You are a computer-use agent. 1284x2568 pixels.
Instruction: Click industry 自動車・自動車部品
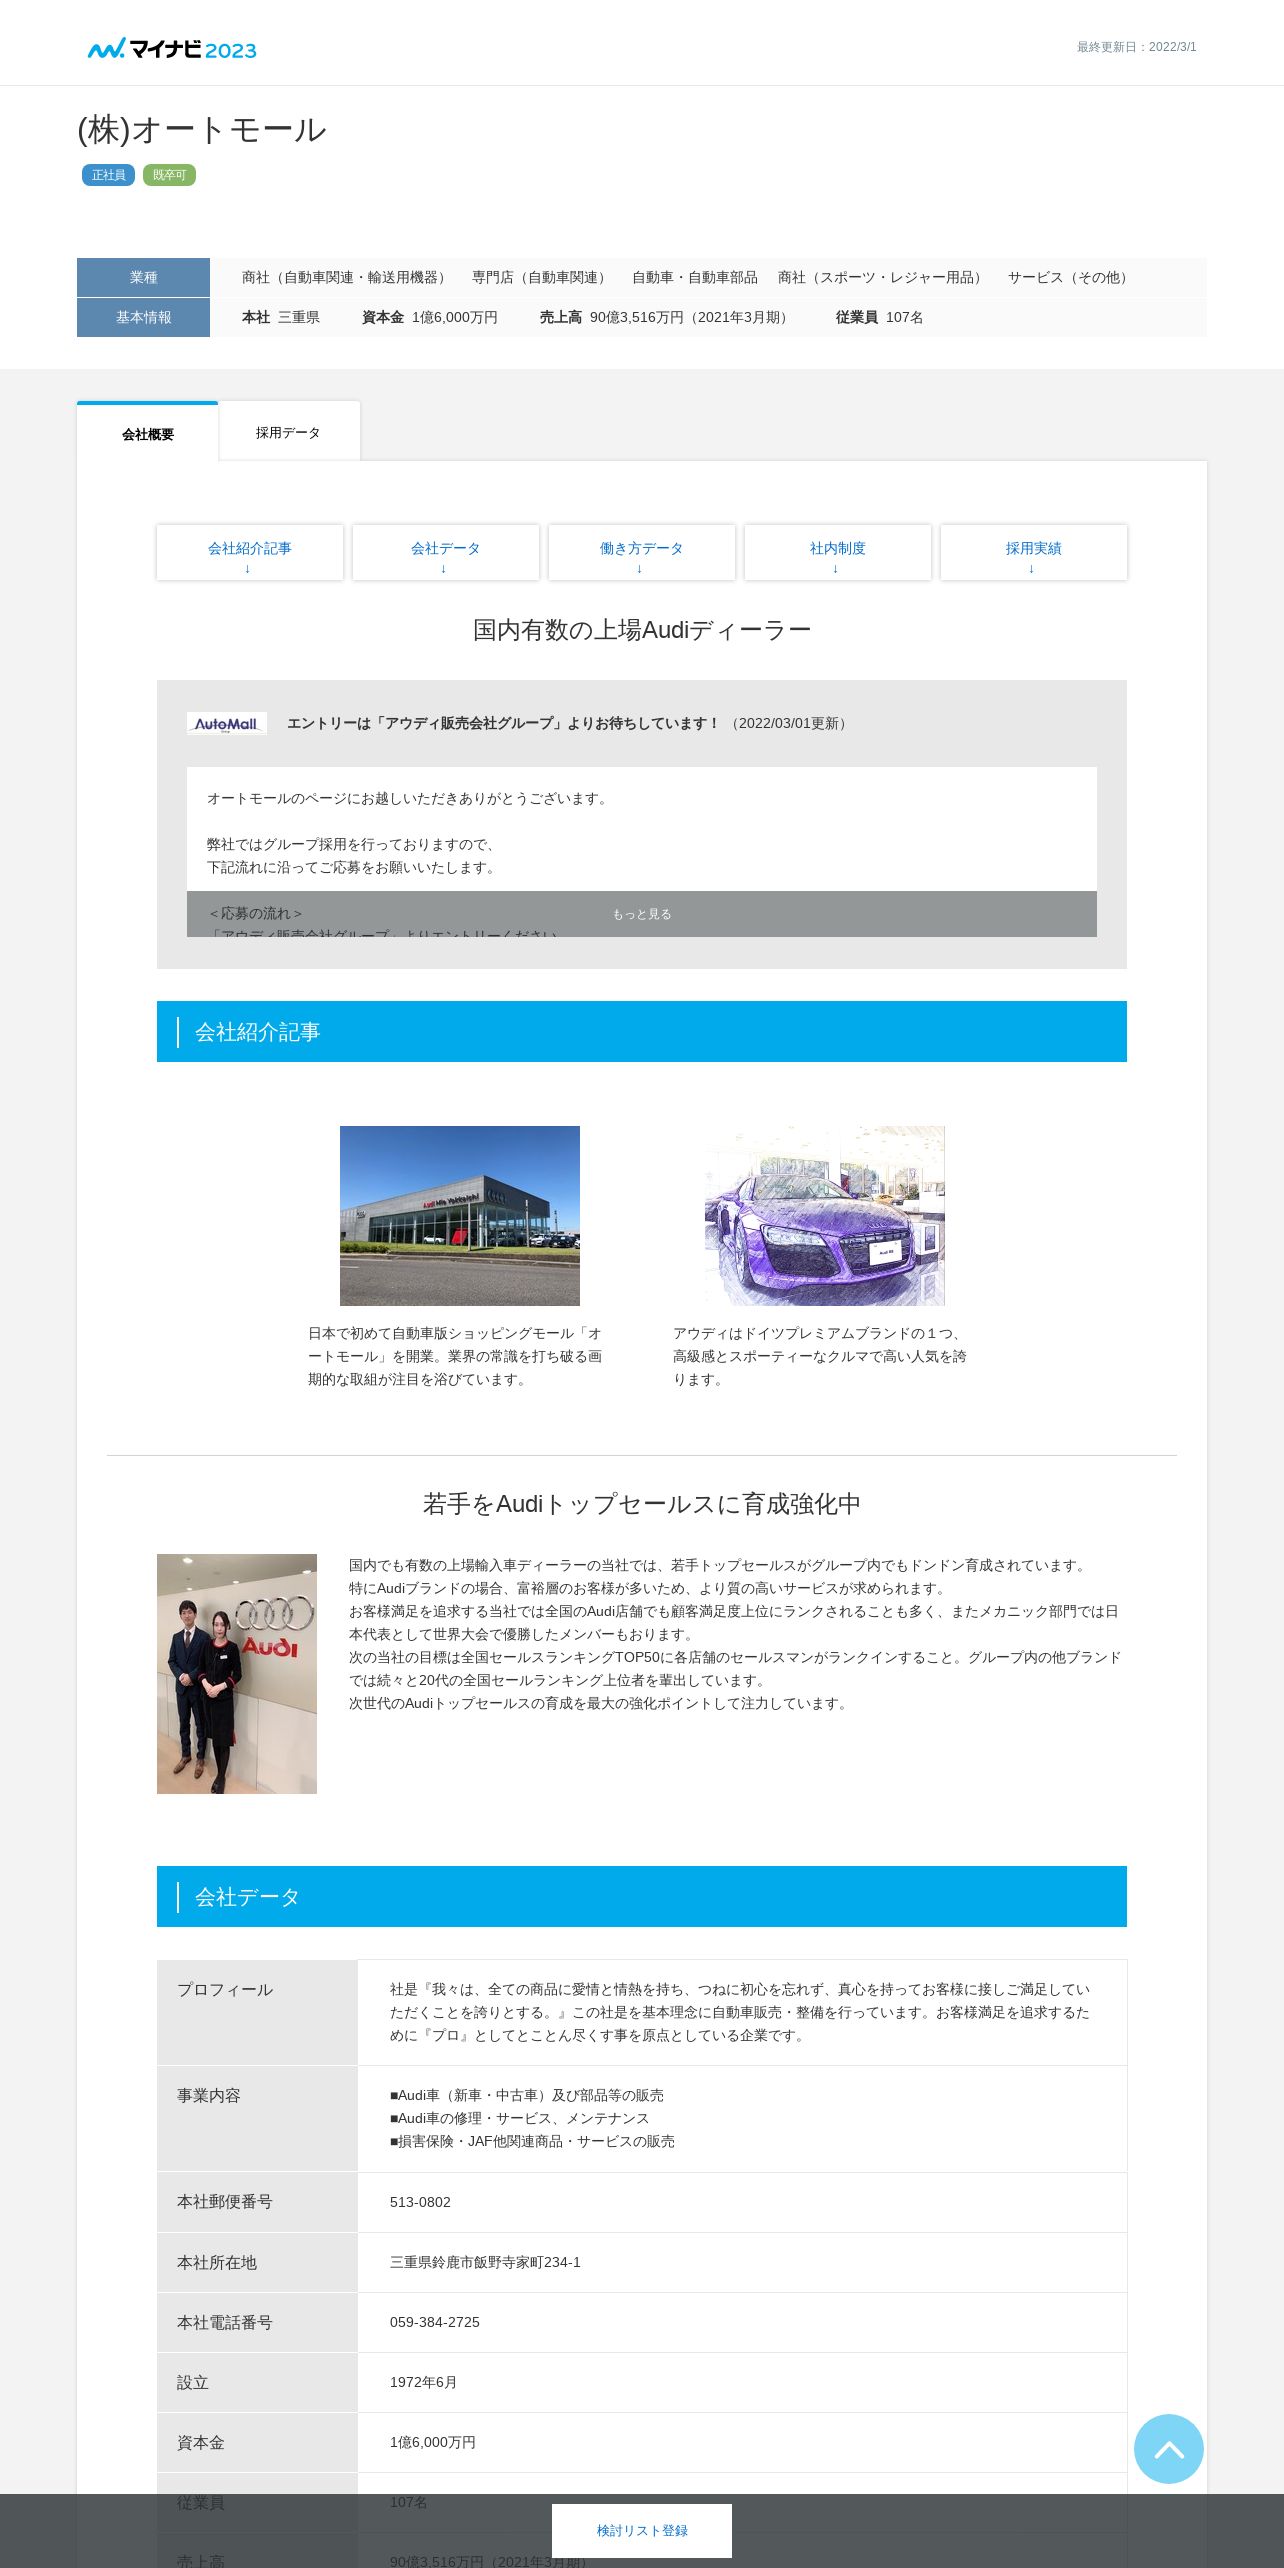click(695, 277)
